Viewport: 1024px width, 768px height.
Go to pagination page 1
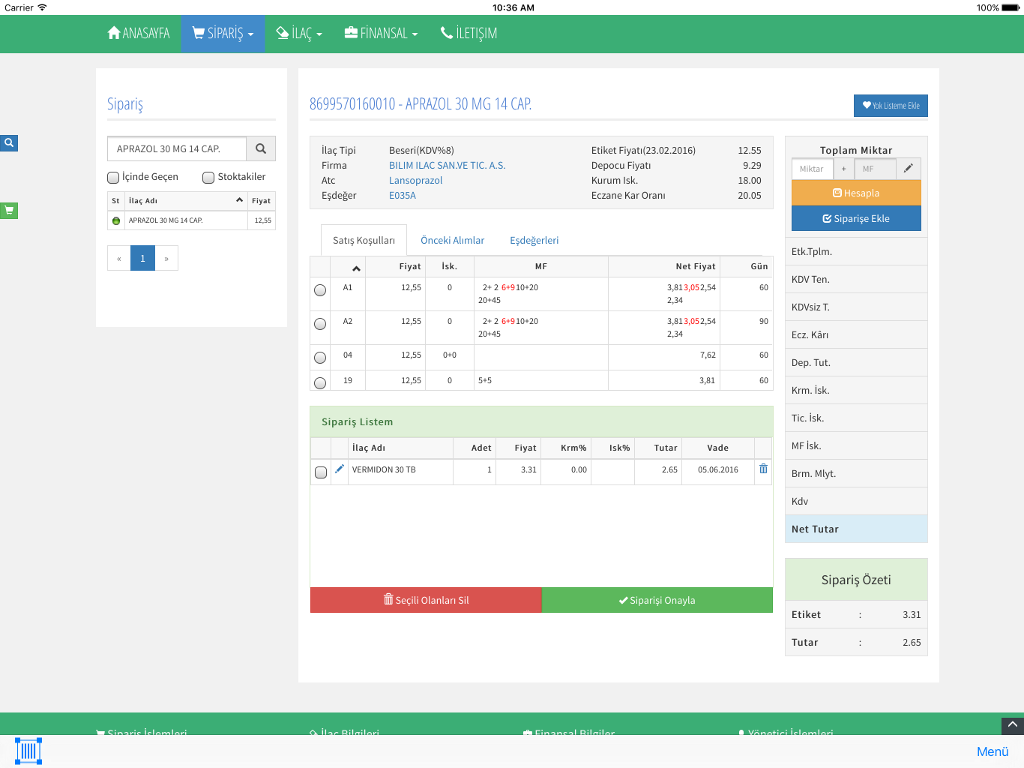coord(142,258)
